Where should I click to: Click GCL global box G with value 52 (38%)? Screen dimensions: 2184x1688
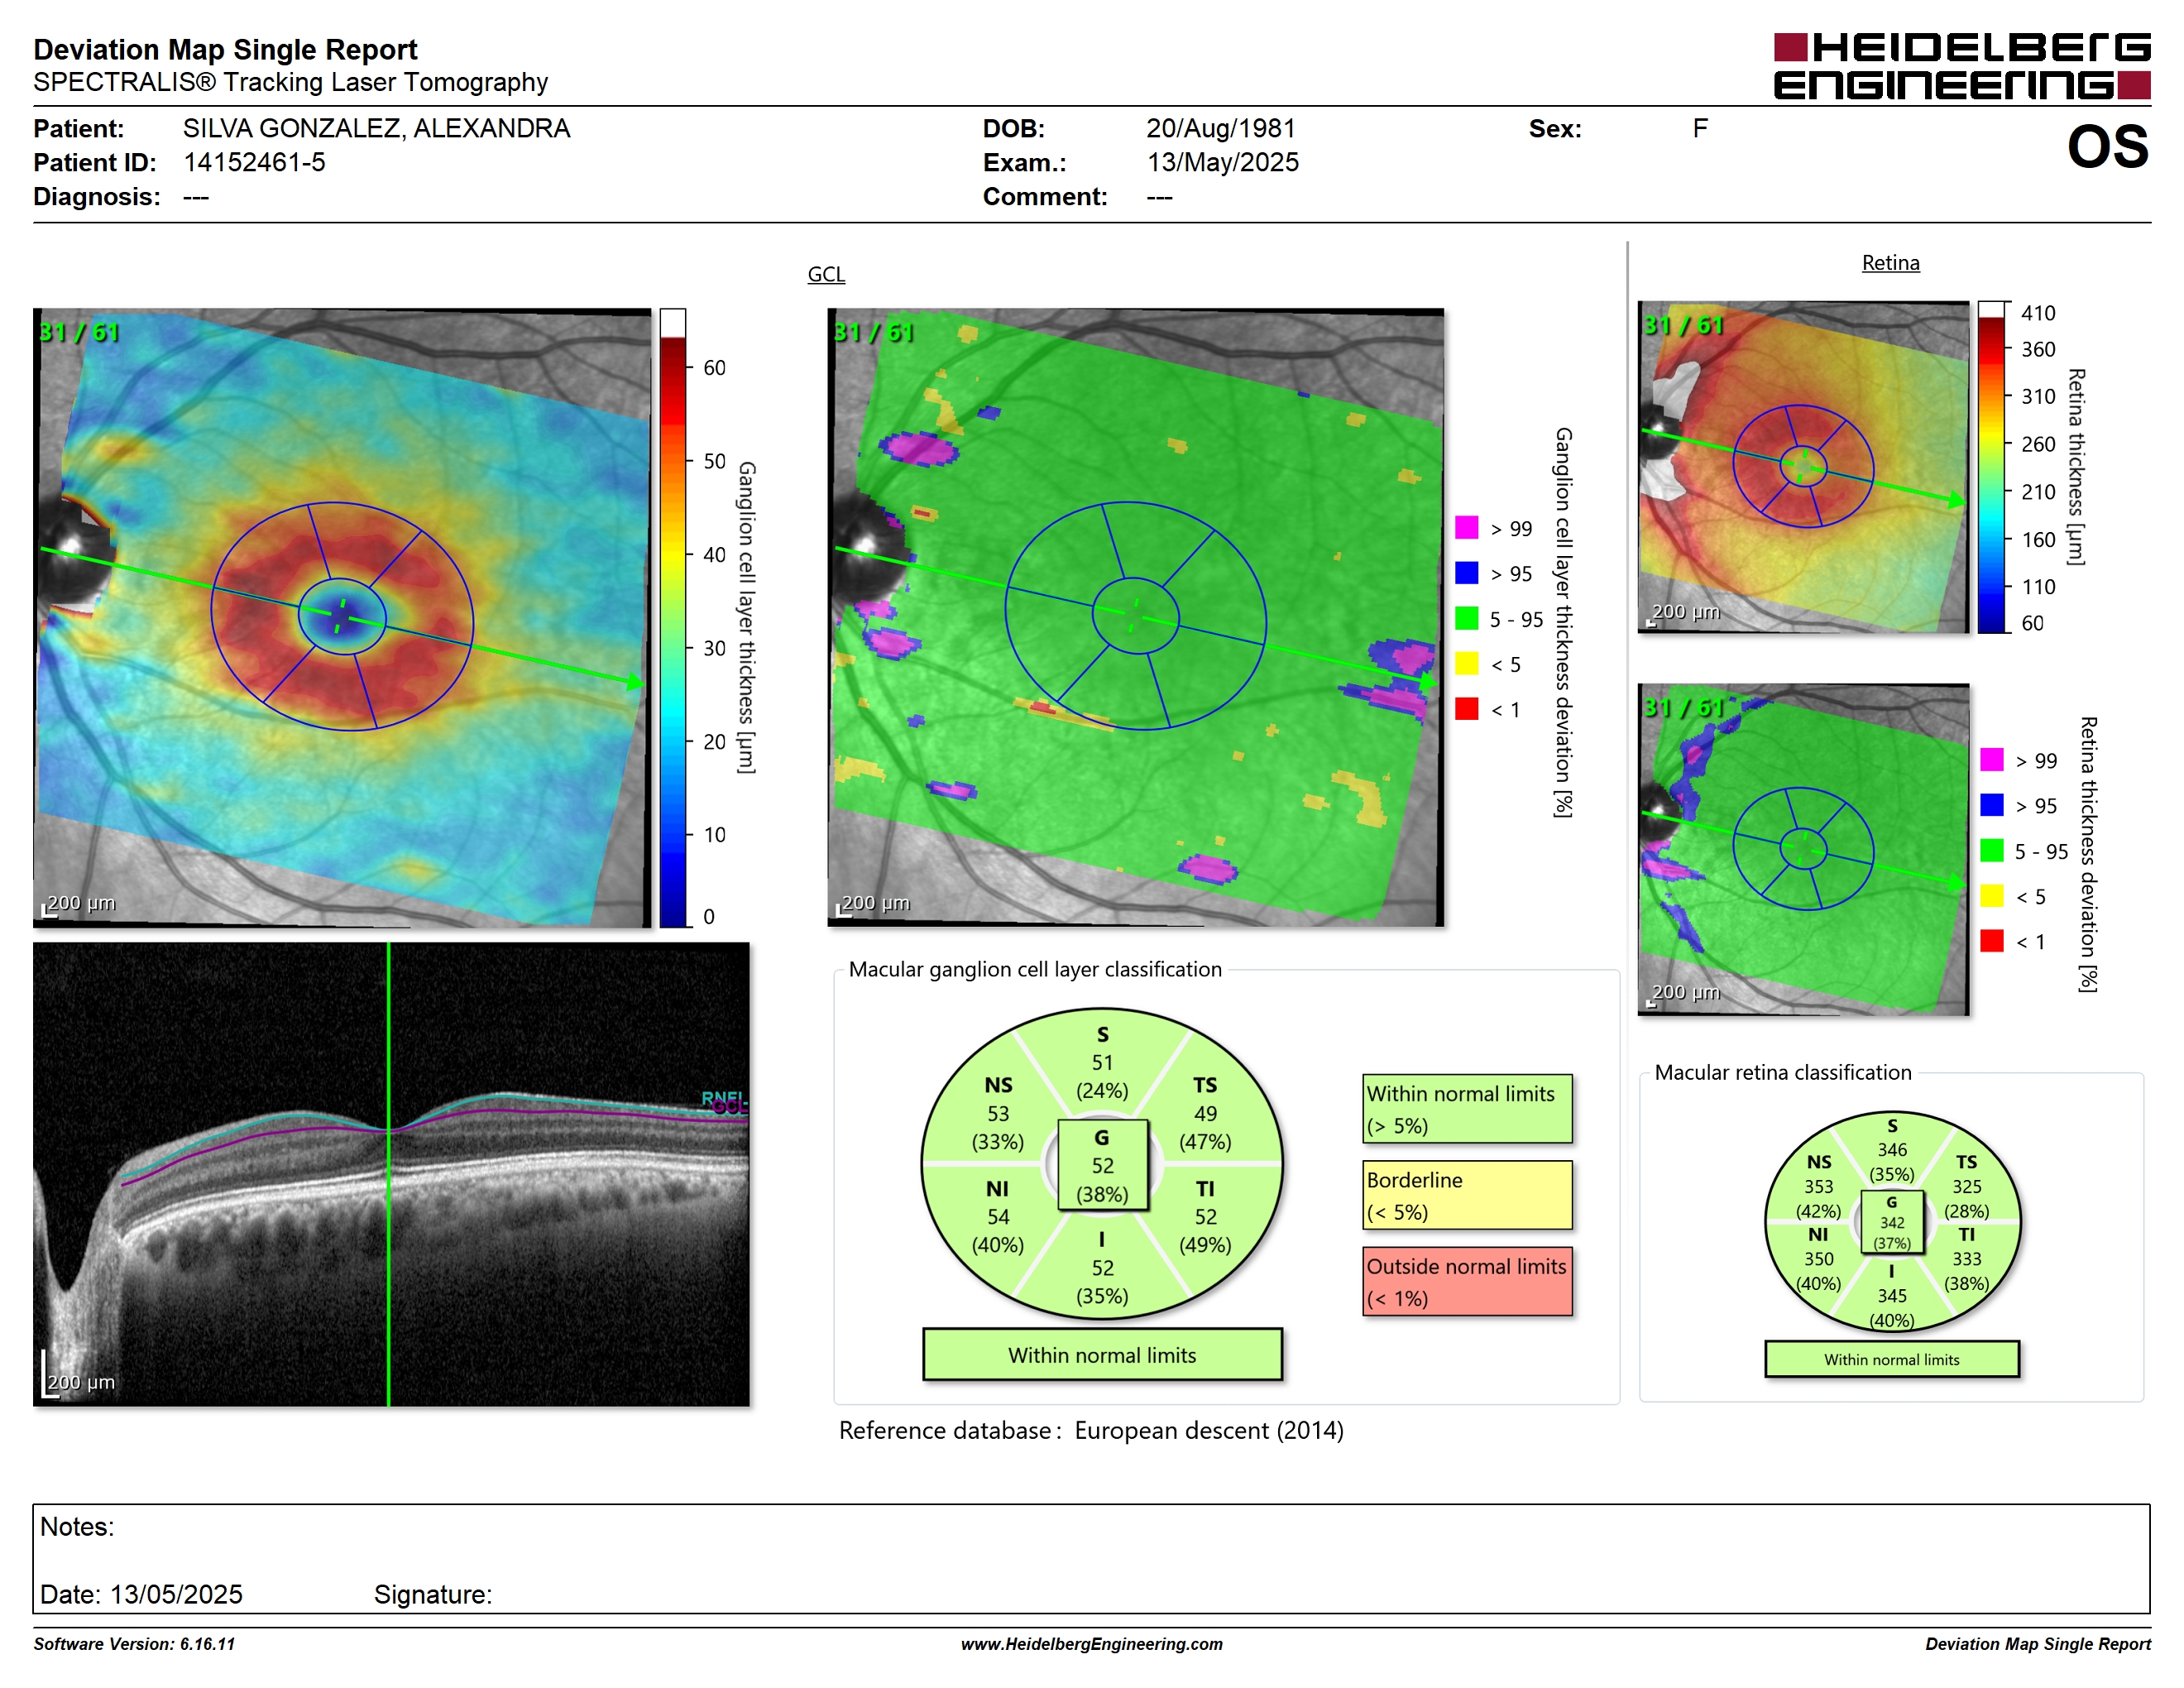pyautogui.click(x=1102, y=1165)
